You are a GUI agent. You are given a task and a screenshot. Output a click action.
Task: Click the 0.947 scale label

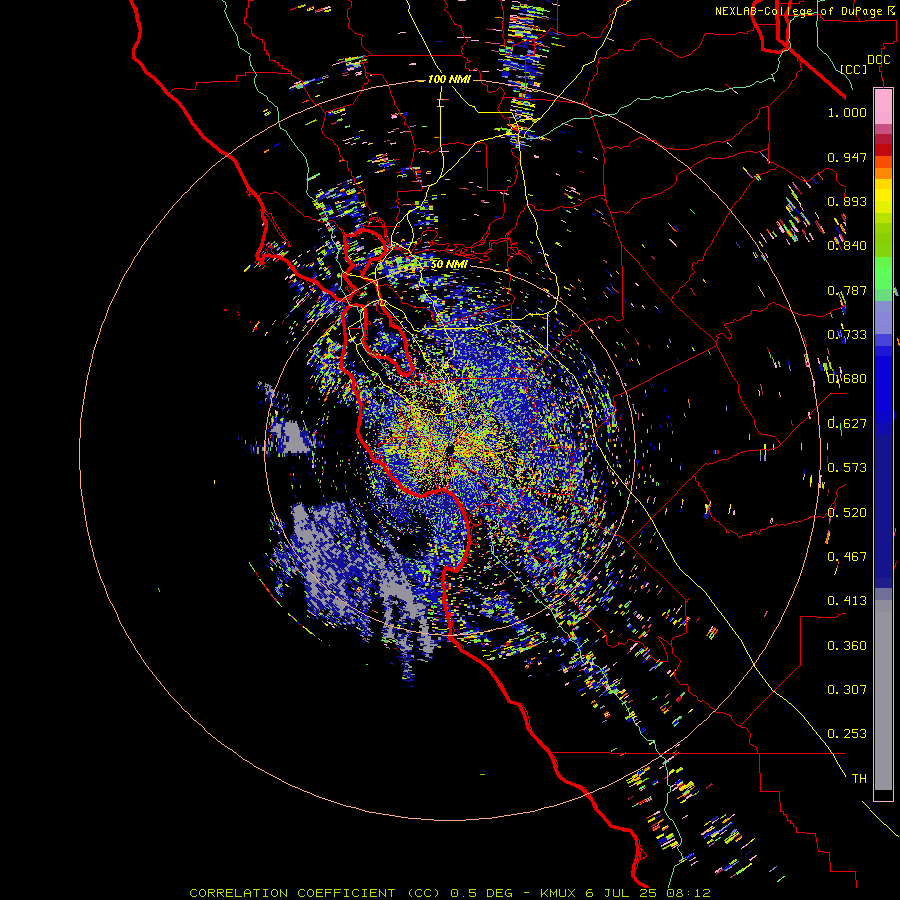(x=847, y=157)
